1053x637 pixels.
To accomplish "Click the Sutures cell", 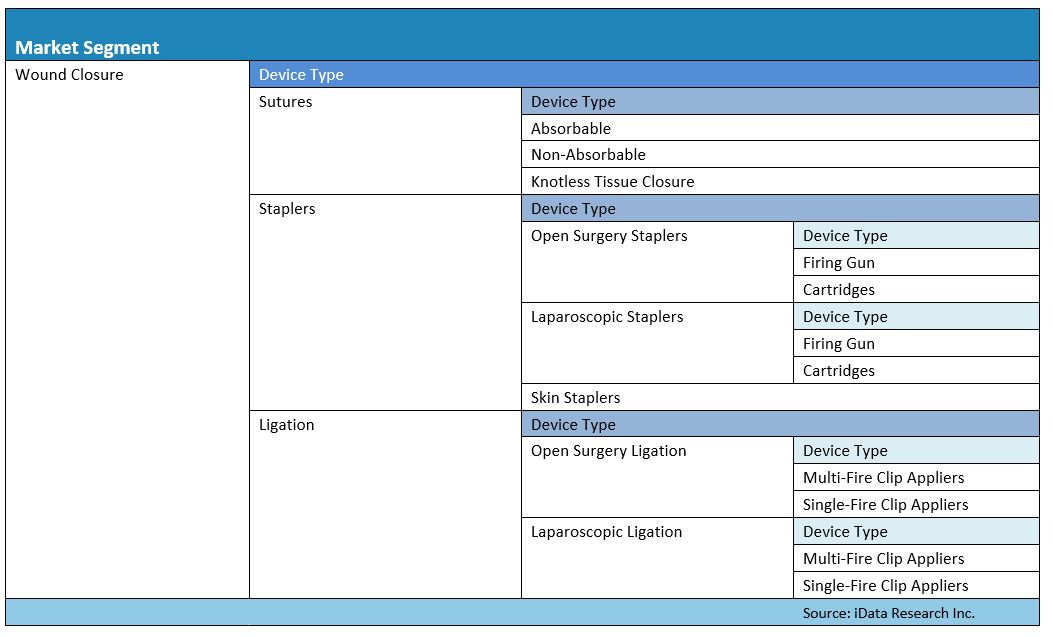I will coord(385,141).
